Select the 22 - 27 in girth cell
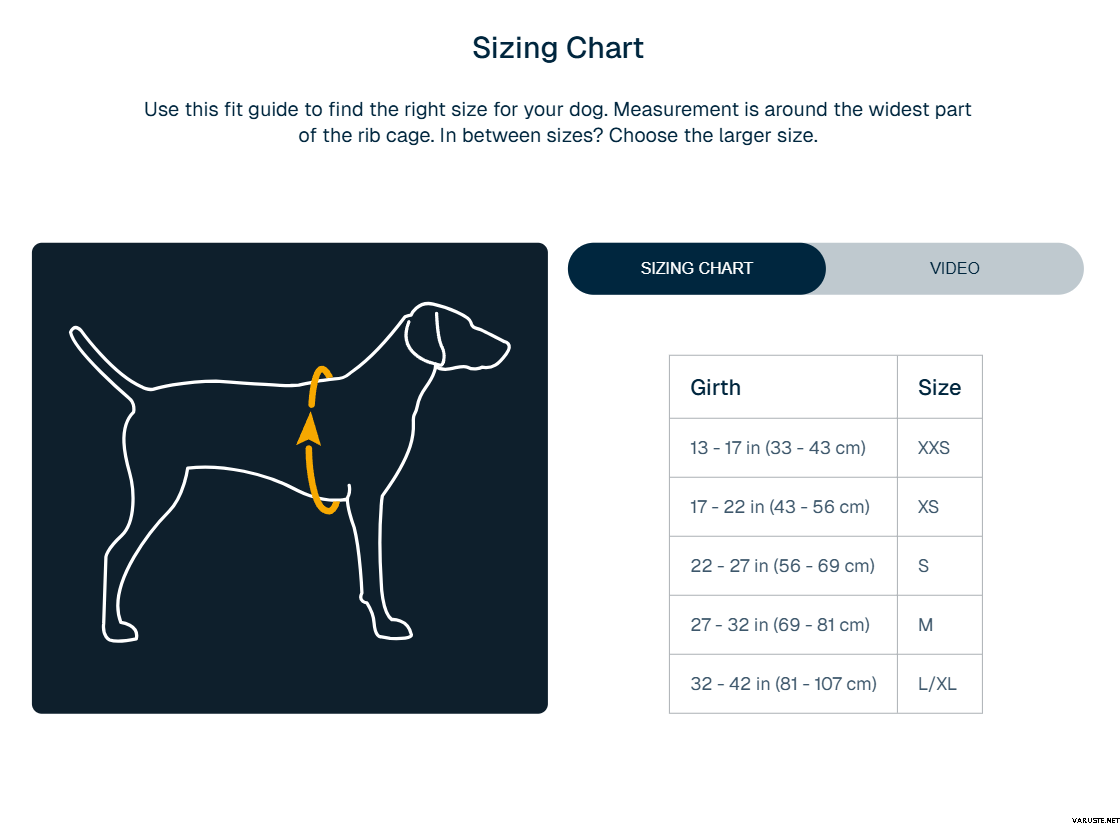The width and height of the screenshot is (1120, 823). (782, 565)
